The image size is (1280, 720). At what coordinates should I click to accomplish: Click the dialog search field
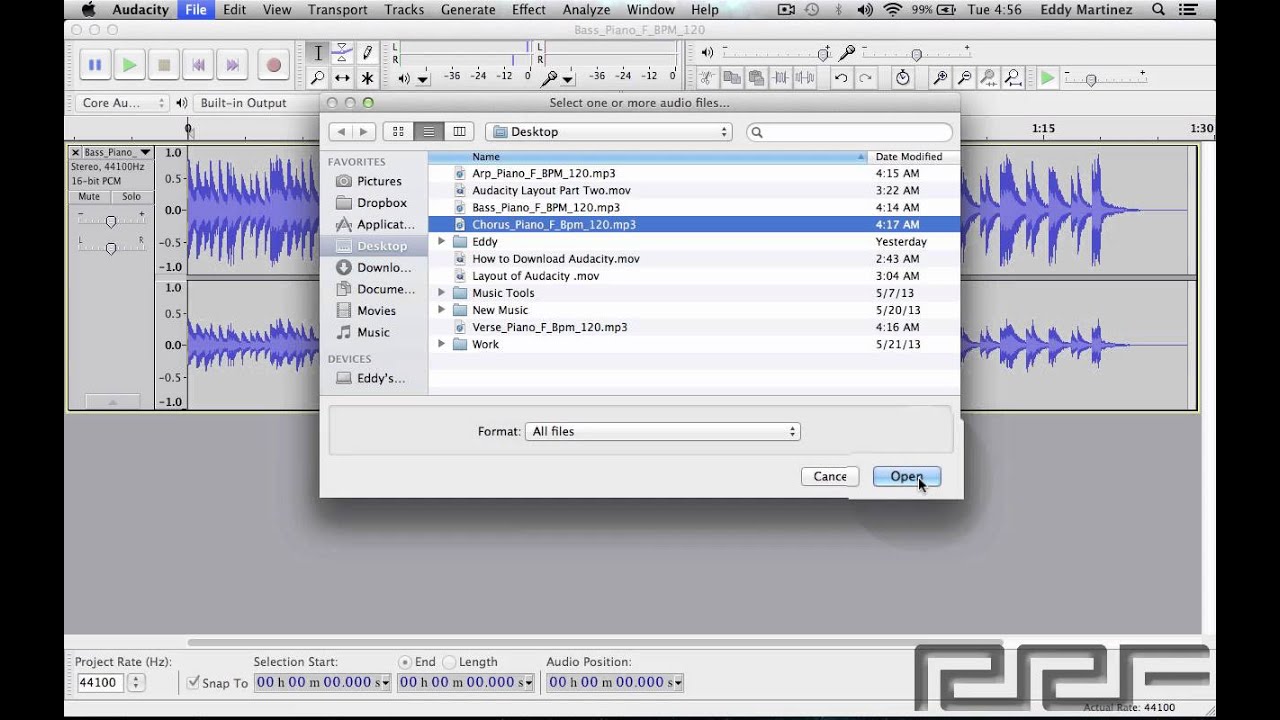click(849, 132)
